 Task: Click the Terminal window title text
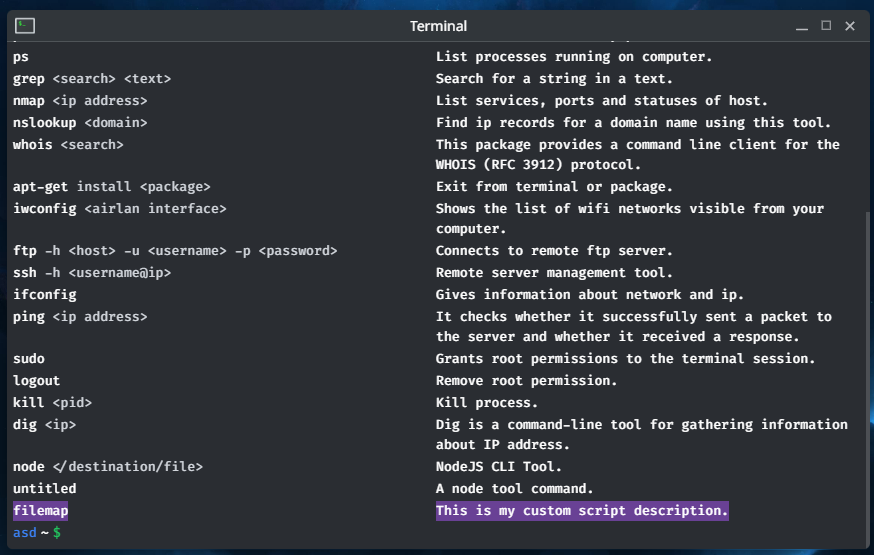(438, 26)
